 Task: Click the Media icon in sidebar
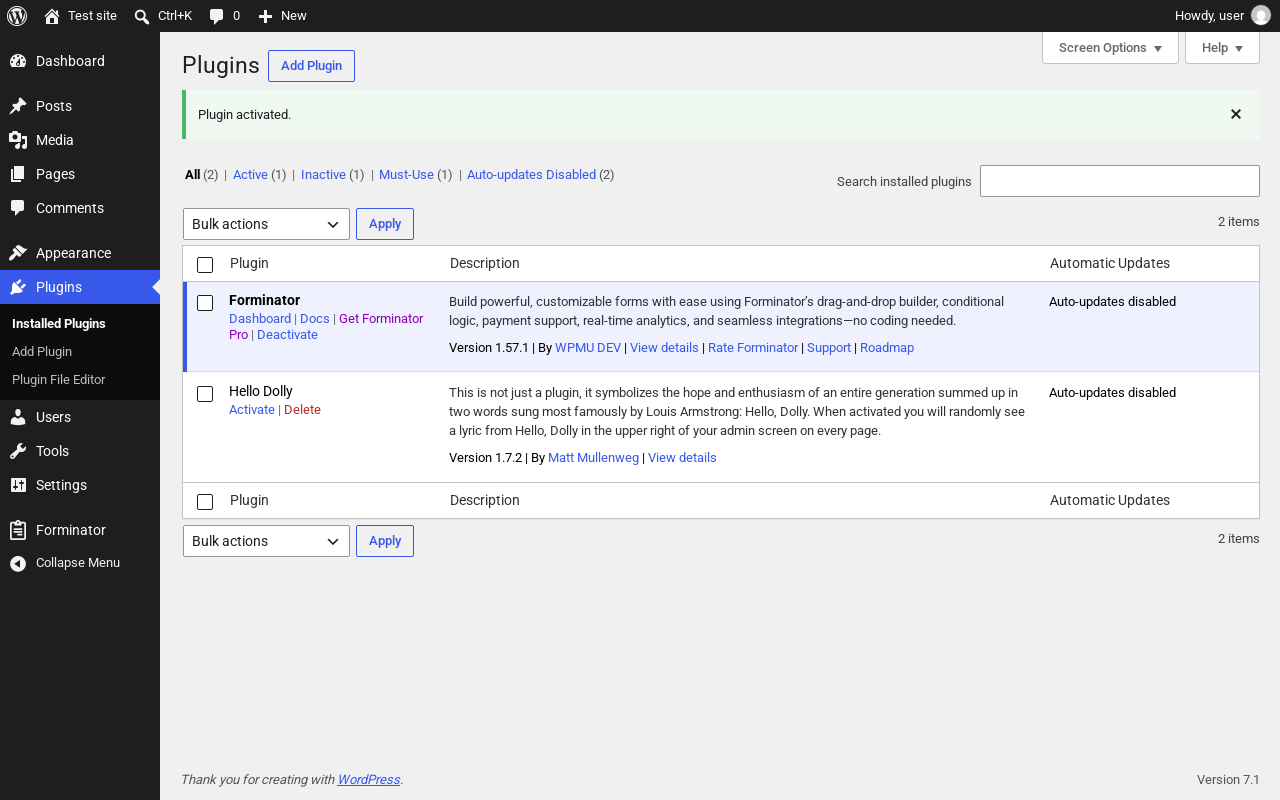[18, 140]
